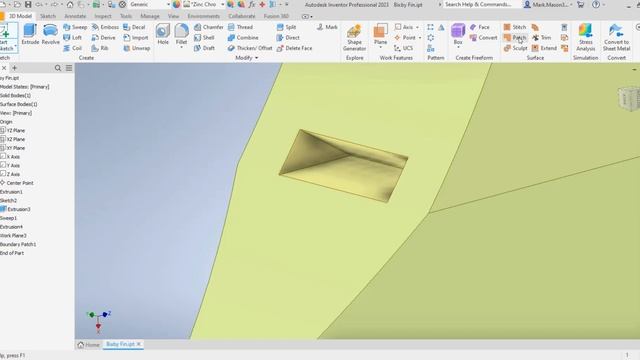Open the Inspect ribbon tab
640x360 pixels.
pyautogui.click(x=103, y=16)
